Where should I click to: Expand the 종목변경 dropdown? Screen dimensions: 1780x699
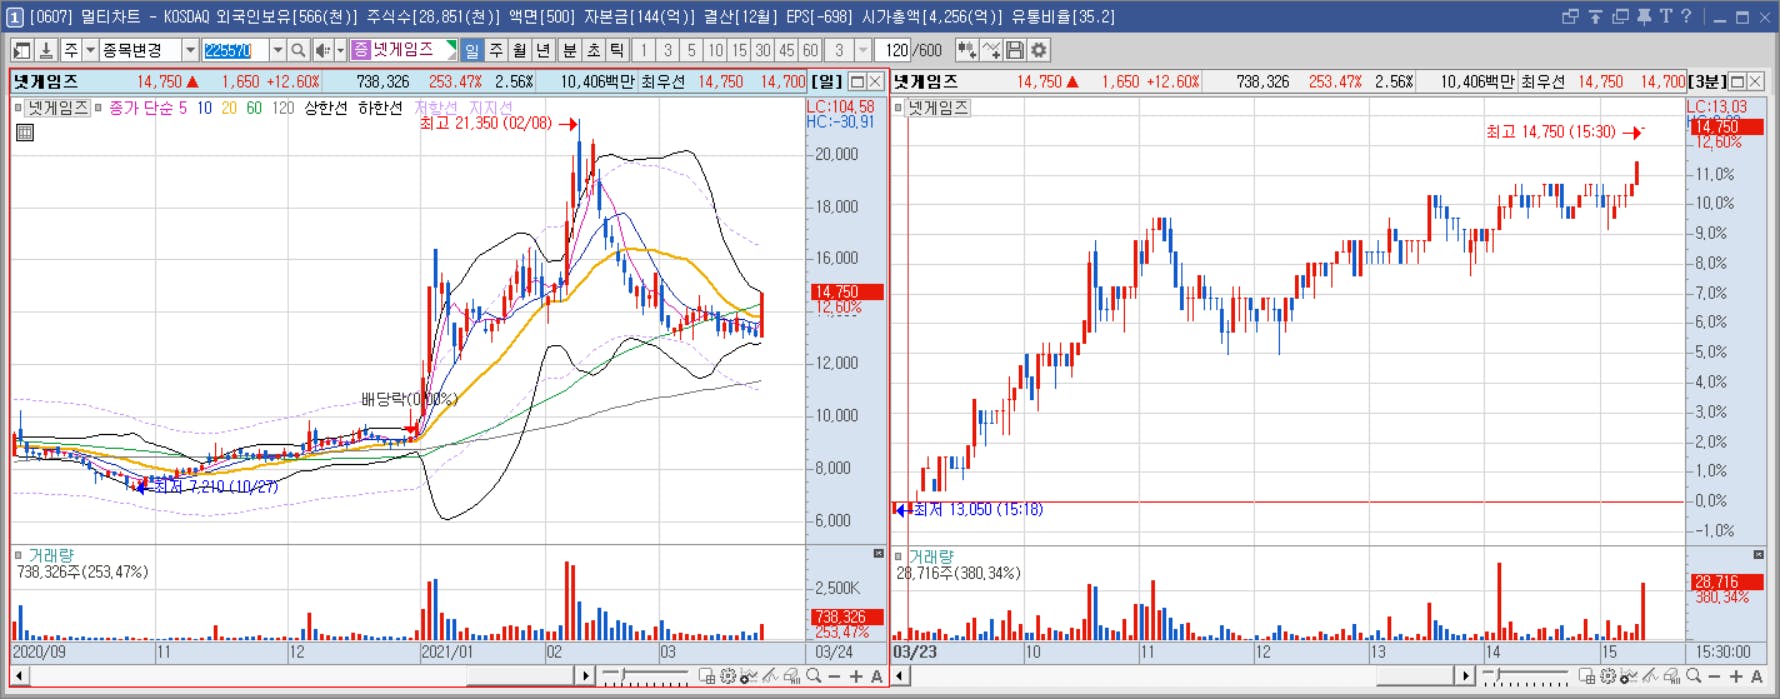[190, 50]
